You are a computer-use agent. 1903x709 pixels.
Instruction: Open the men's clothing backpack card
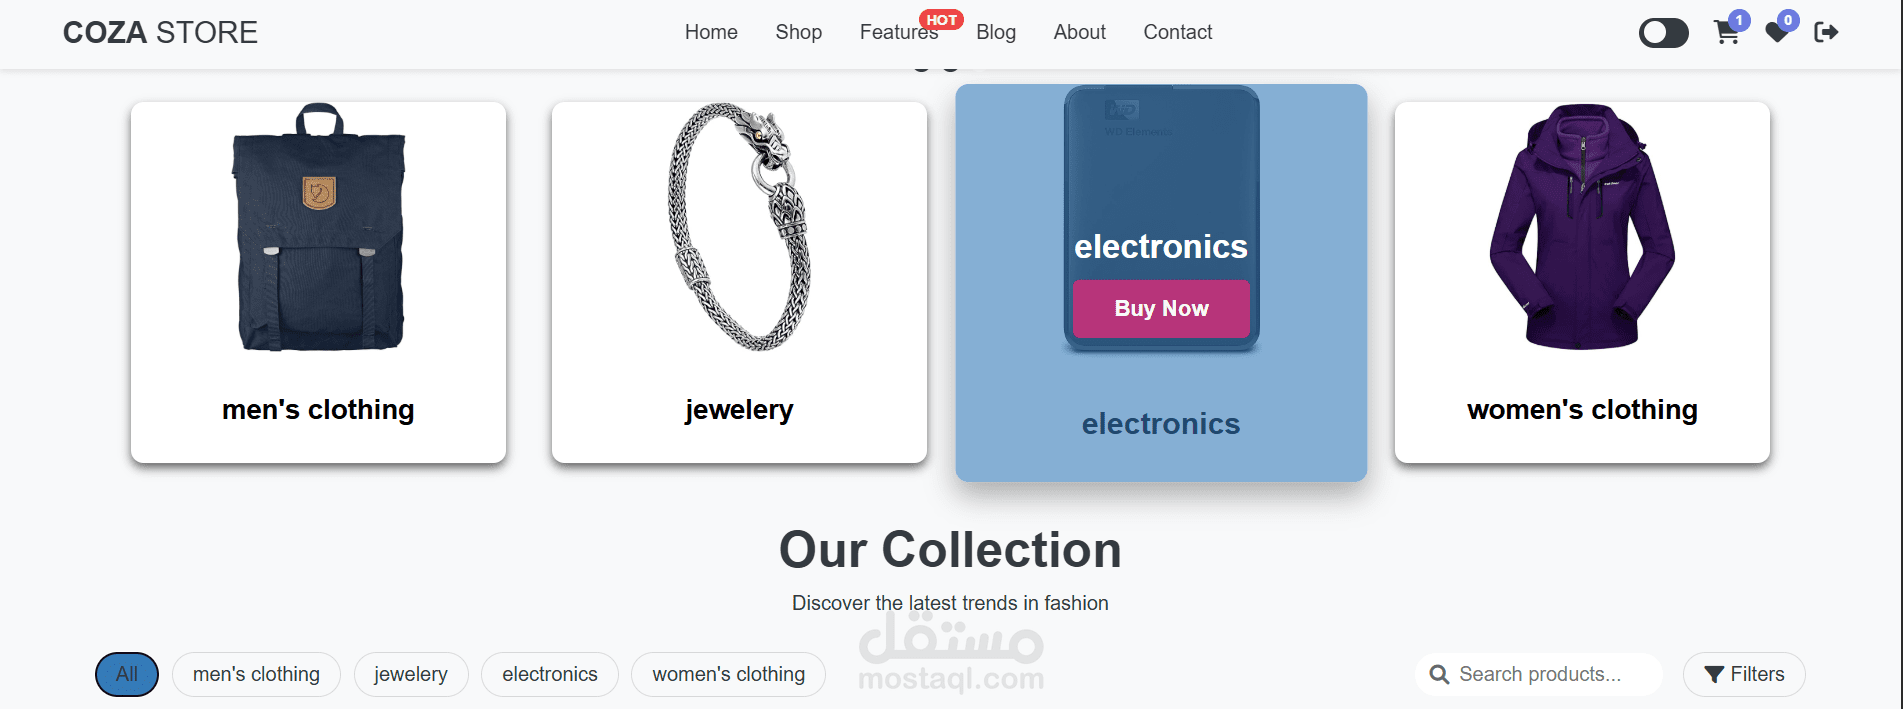click(x=318, y=282)
